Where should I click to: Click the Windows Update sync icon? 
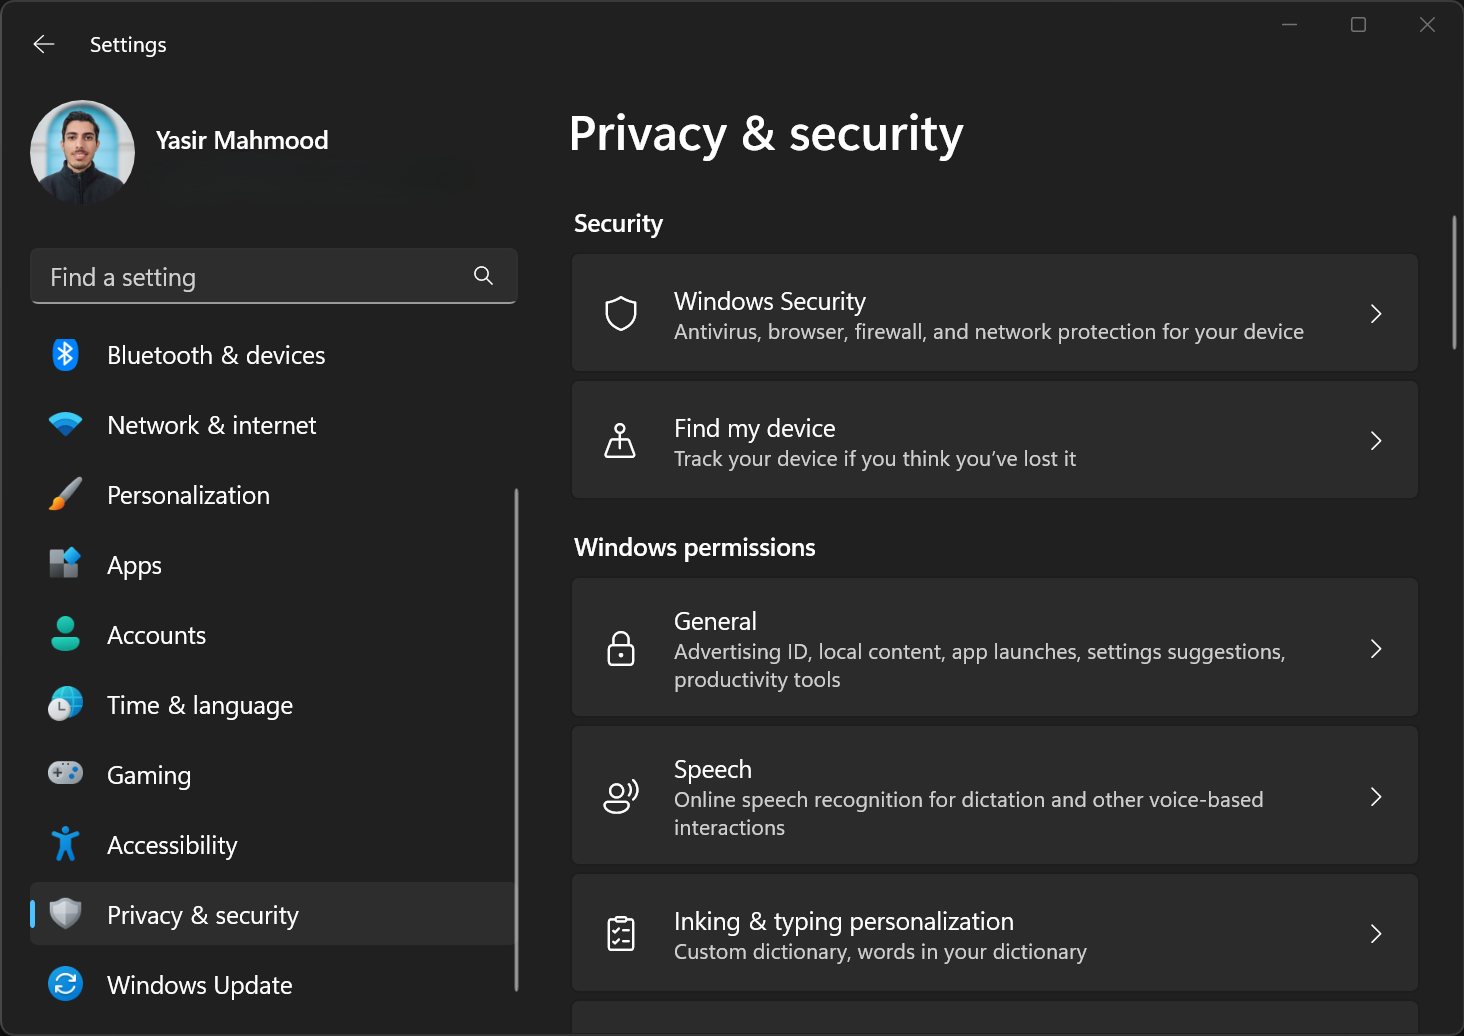[x=66, y=984]
